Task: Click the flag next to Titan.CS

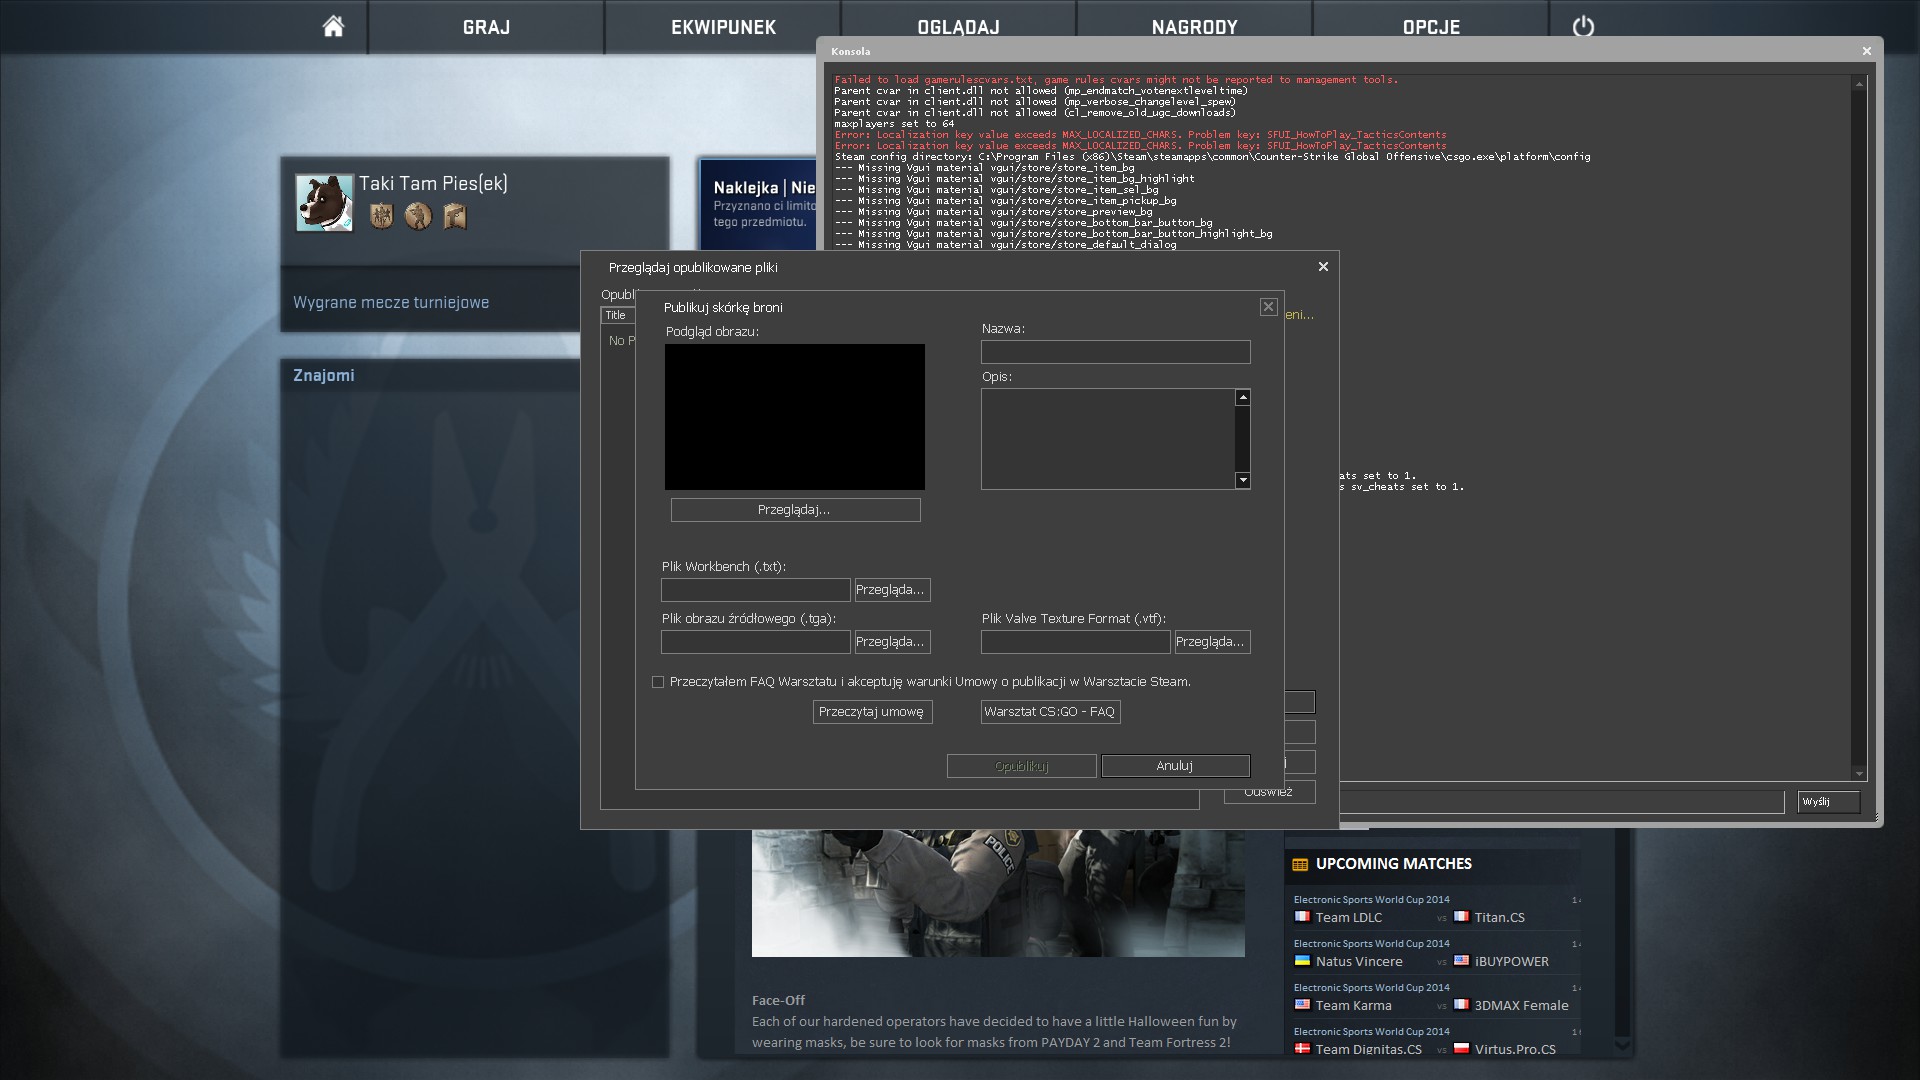Action: click(1461, 916)
